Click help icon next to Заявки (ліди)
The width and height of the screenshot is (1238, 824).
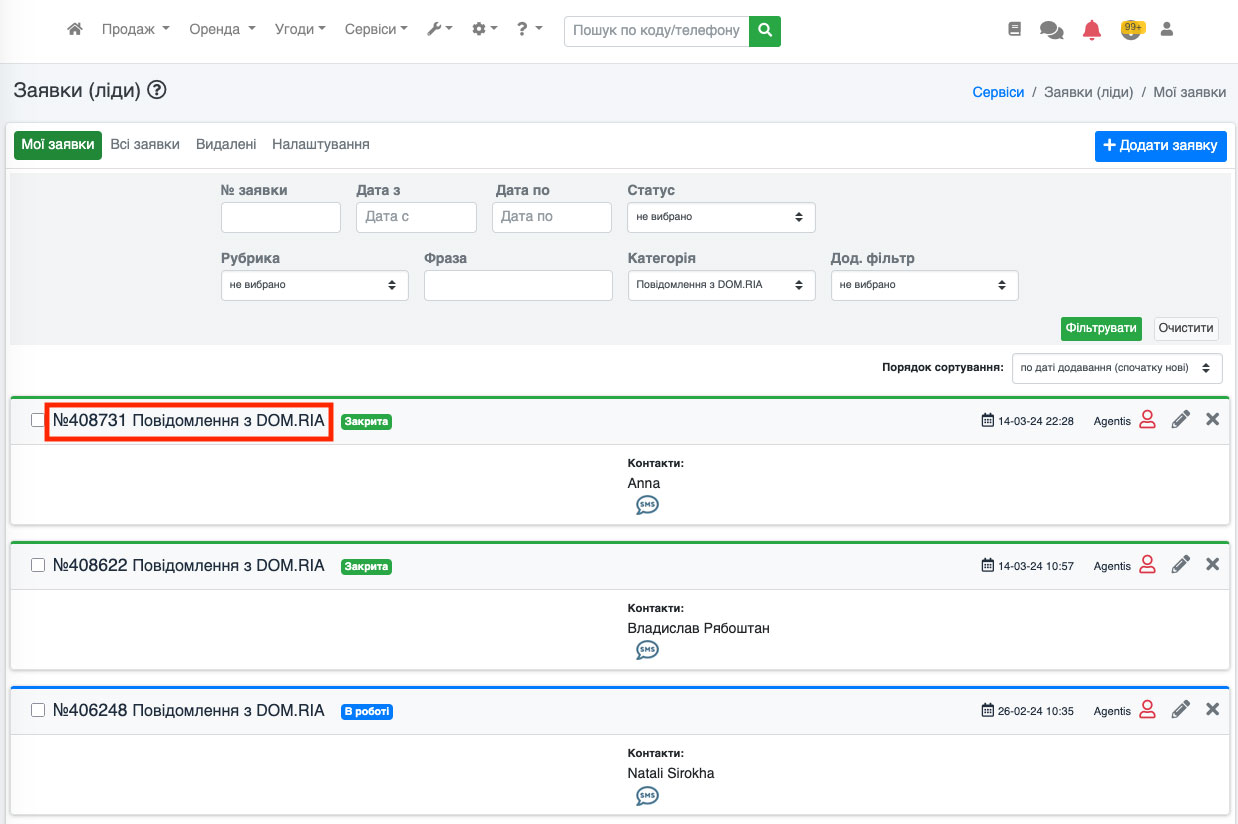[x=157, y=91]
